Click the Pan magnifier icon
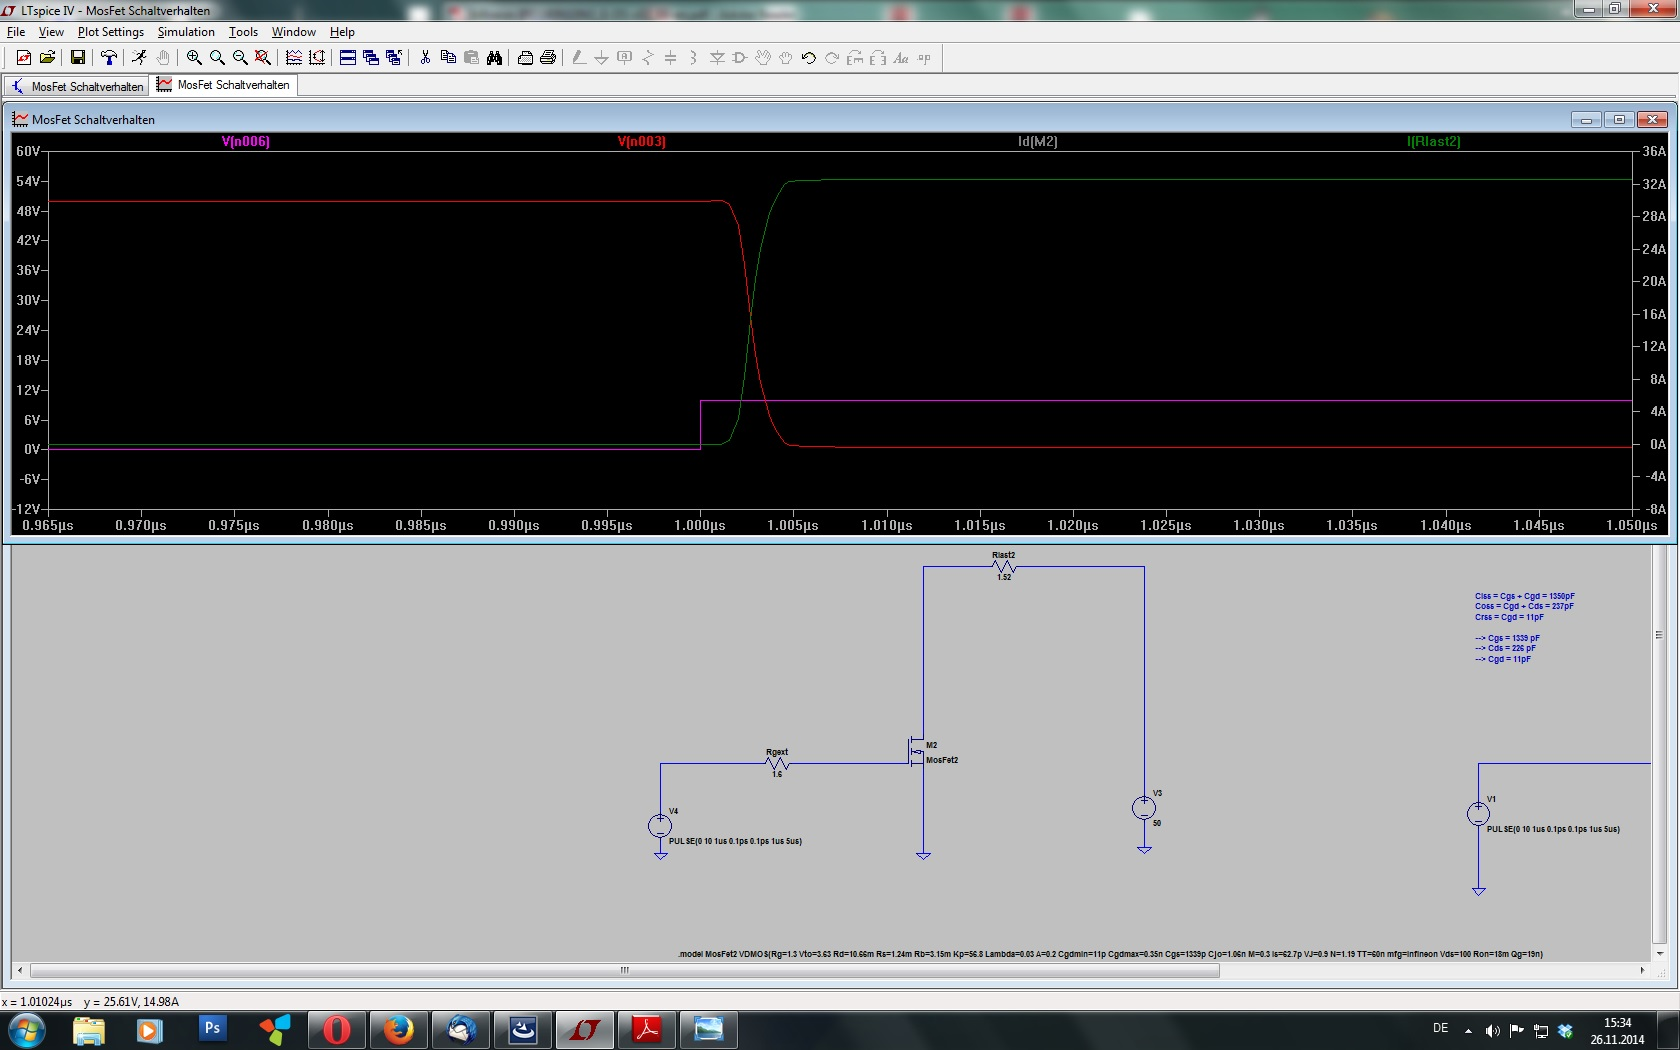The image size is (1680, 1050). (217, 58)
